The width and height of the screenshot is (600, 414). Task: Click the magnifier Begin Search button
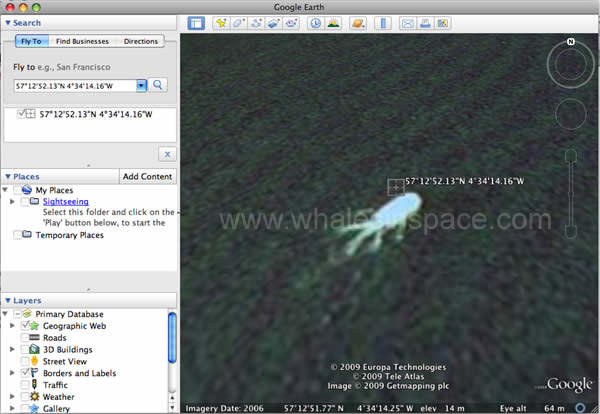pyautogui.click(x=158, y=85)
